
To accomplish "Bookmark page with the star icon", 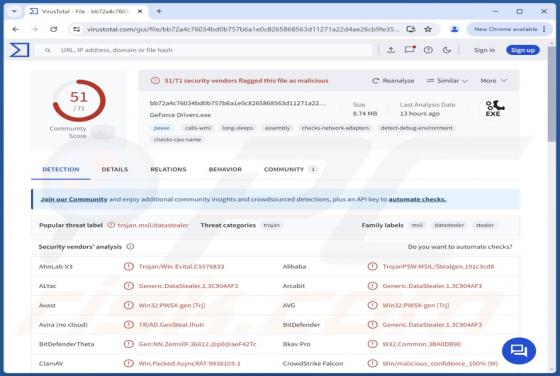I will [x=428, y=29].
